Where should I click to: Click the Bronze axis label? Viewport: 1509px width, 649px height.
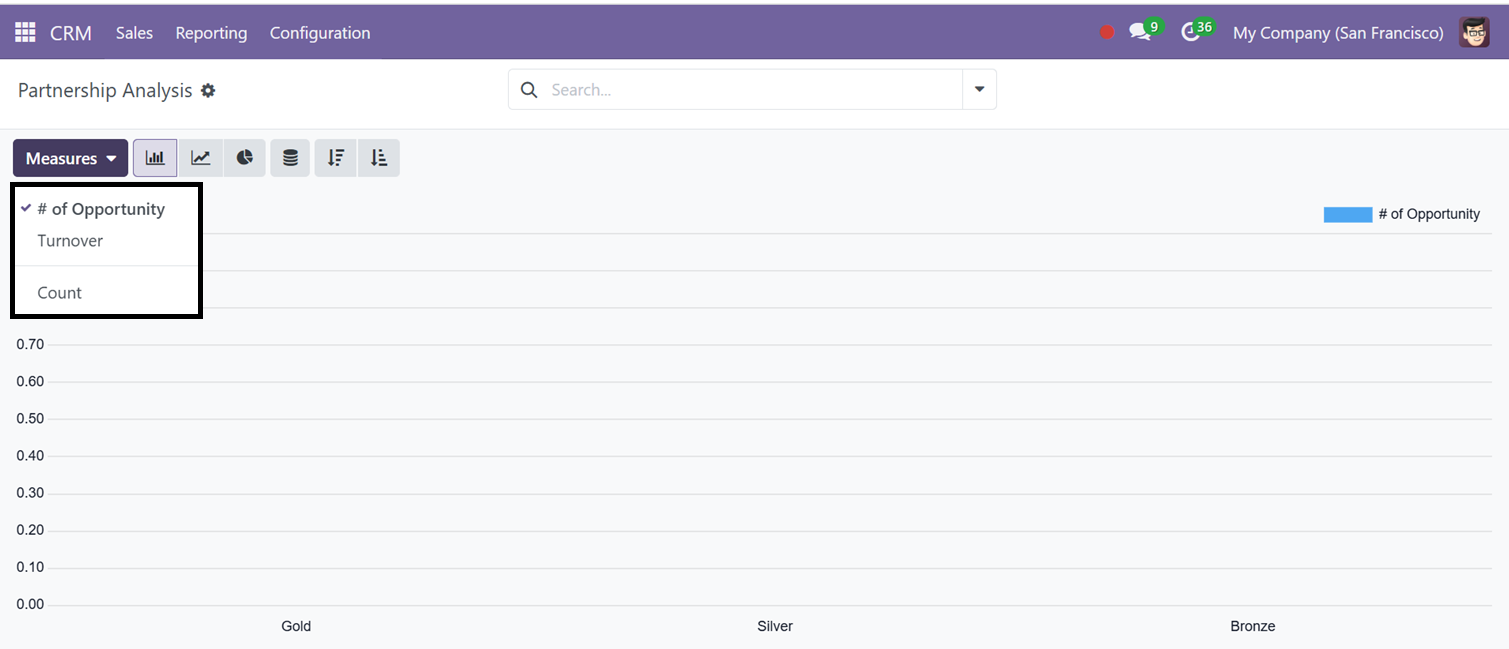pyautogui.click(x=1253, y=626)
